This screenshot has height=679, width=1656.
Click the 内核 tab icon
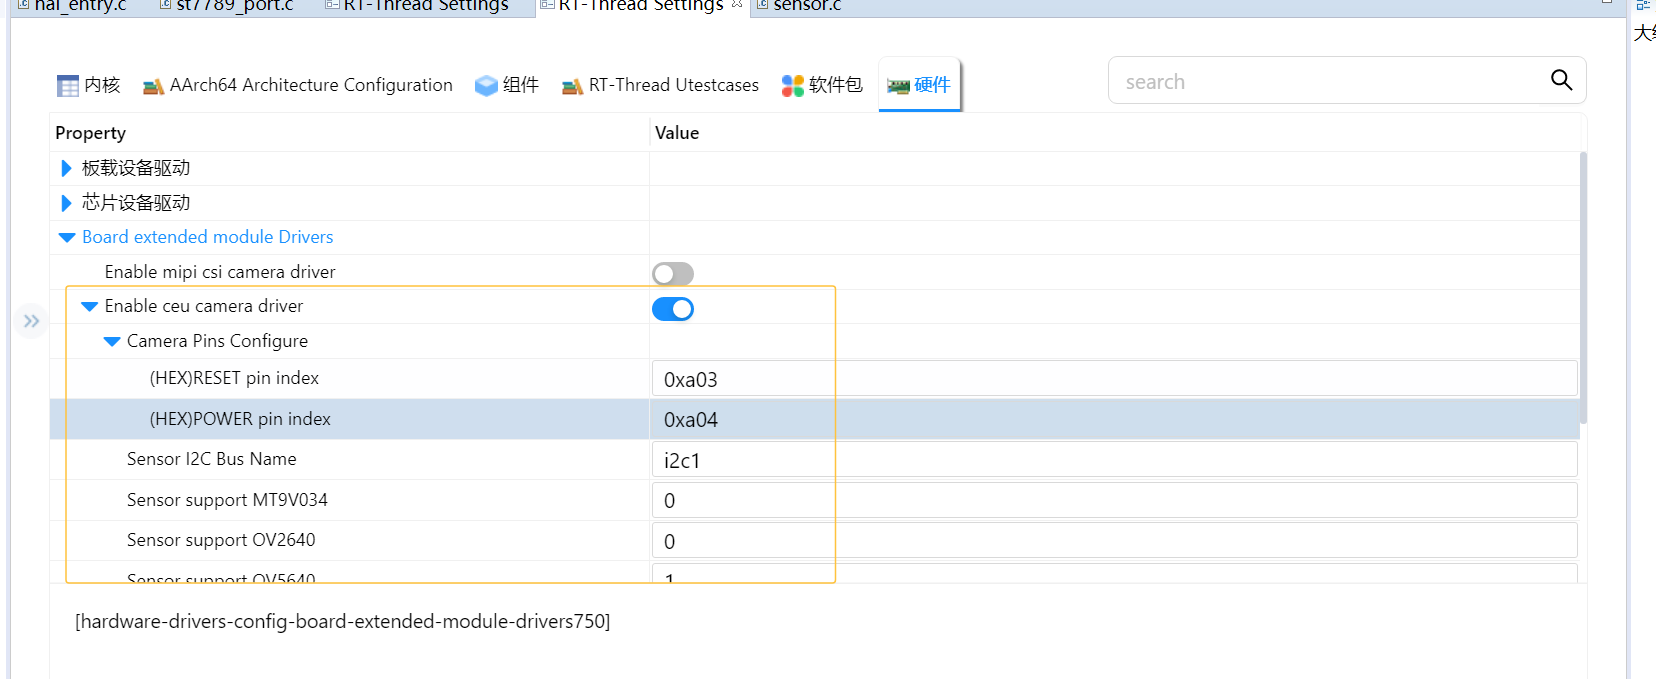point(68,86)
